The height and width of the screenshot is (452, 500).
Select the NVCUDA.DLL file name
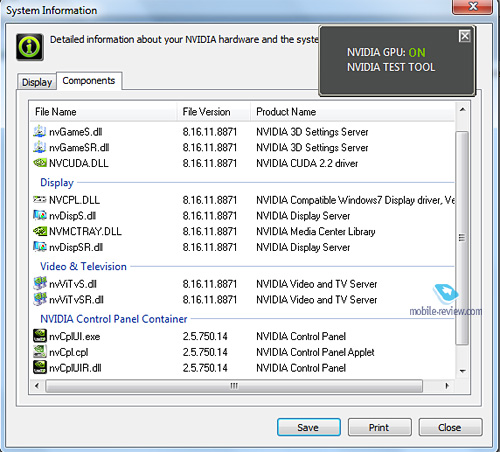tap(79, 163)
